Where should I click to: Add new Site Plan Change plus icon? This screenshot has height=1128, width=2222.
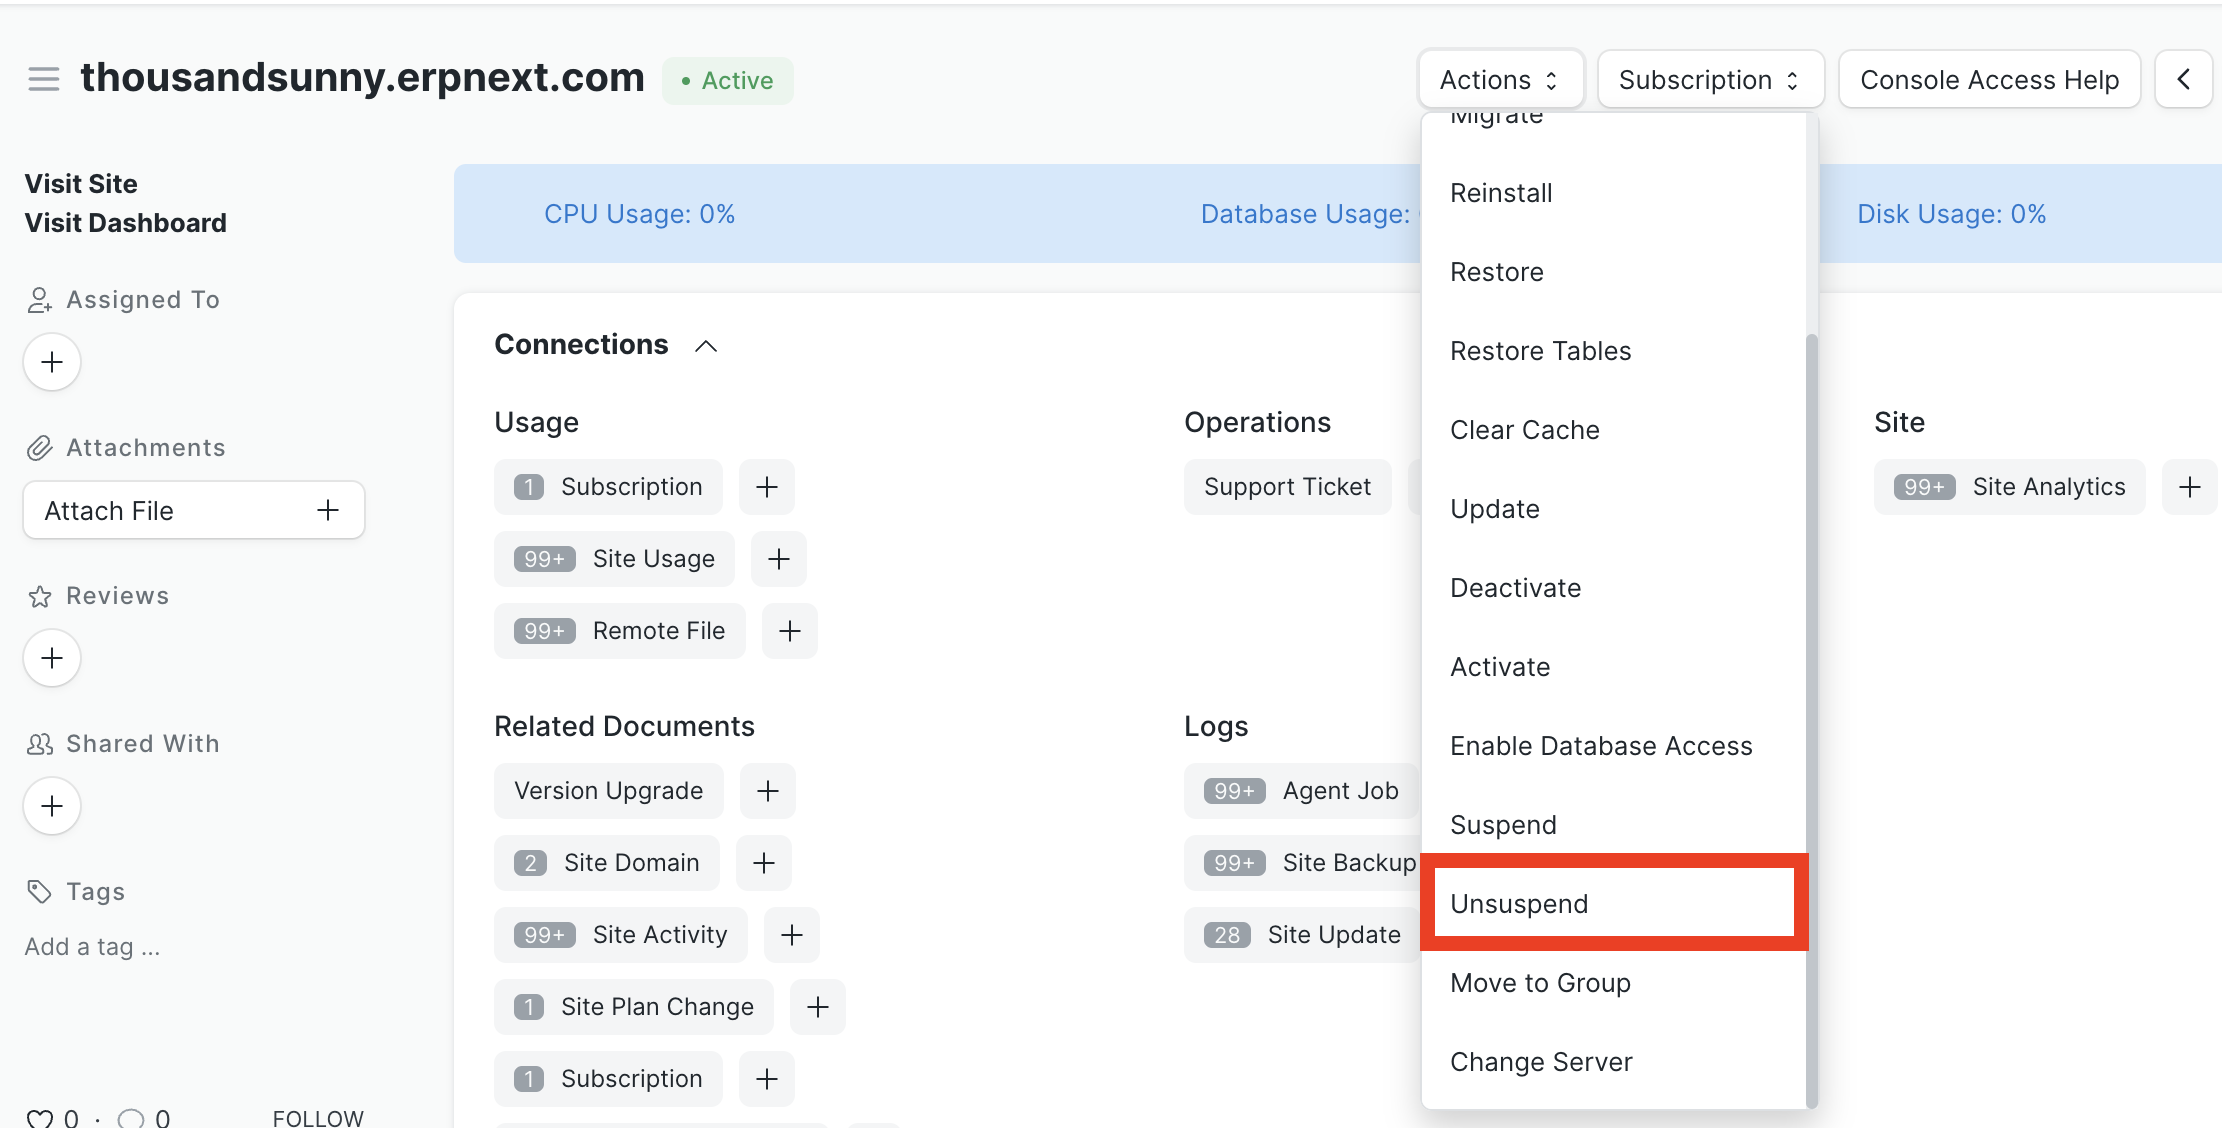(817, 1007)
